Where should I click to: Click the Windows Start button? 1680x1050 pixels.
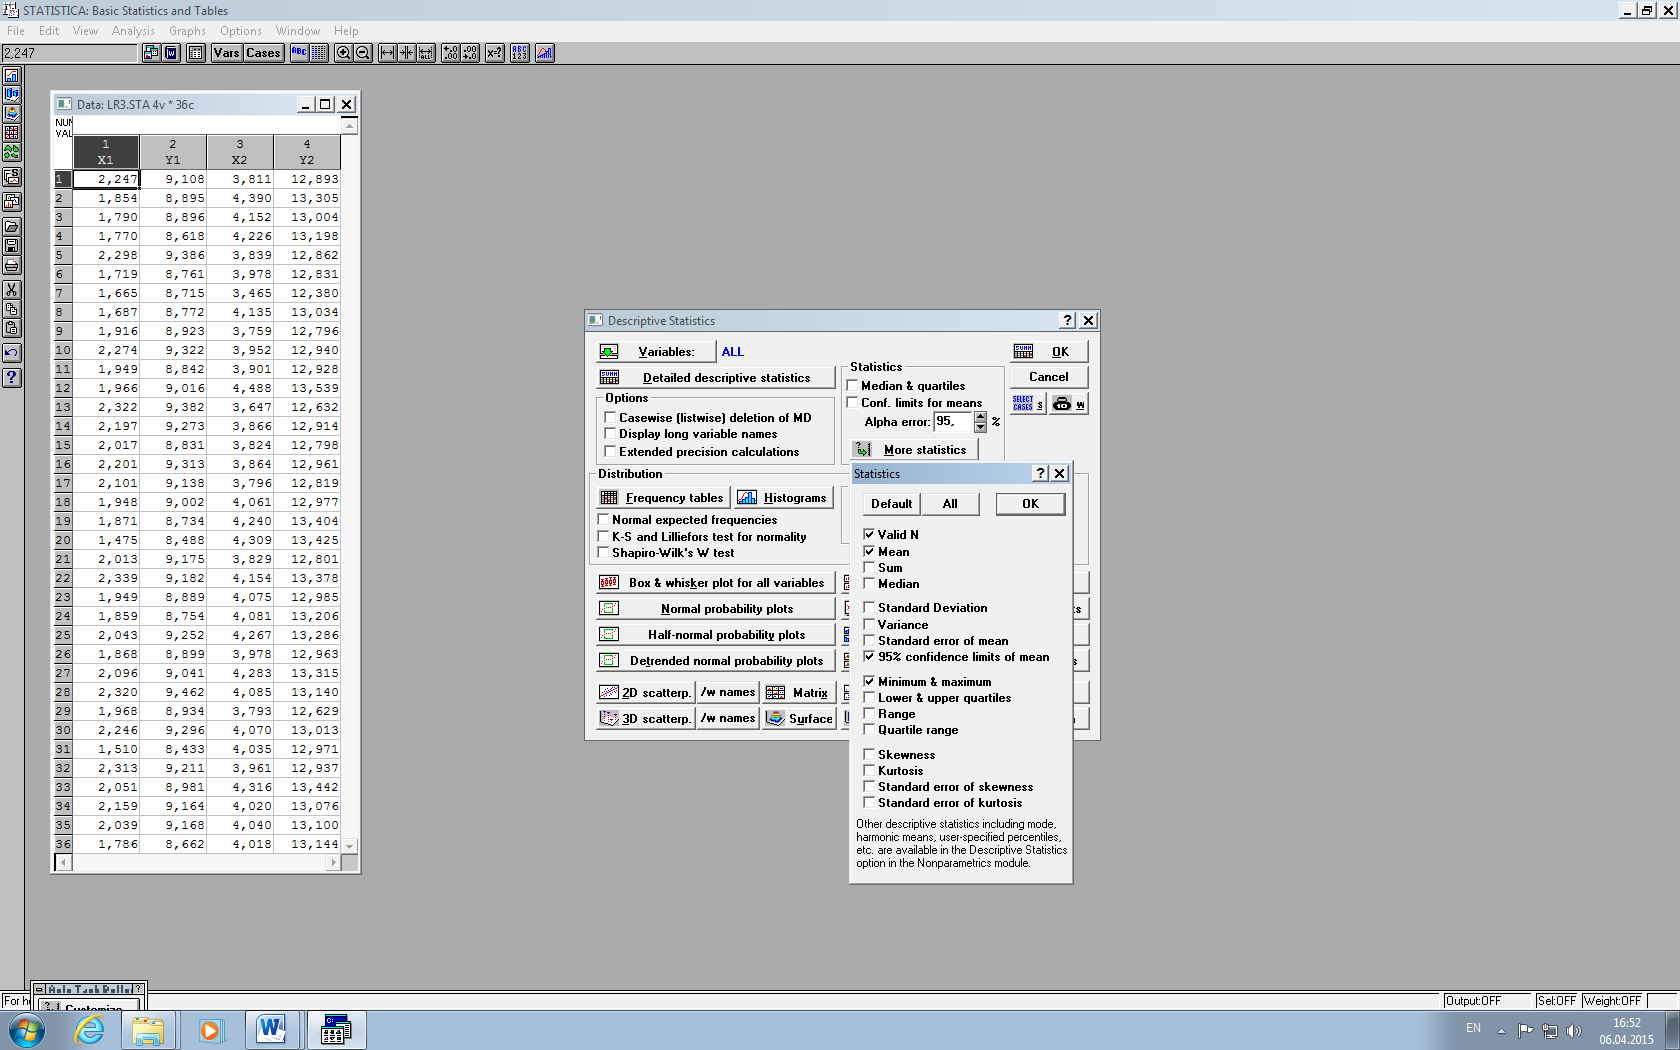pos(27,1030)
